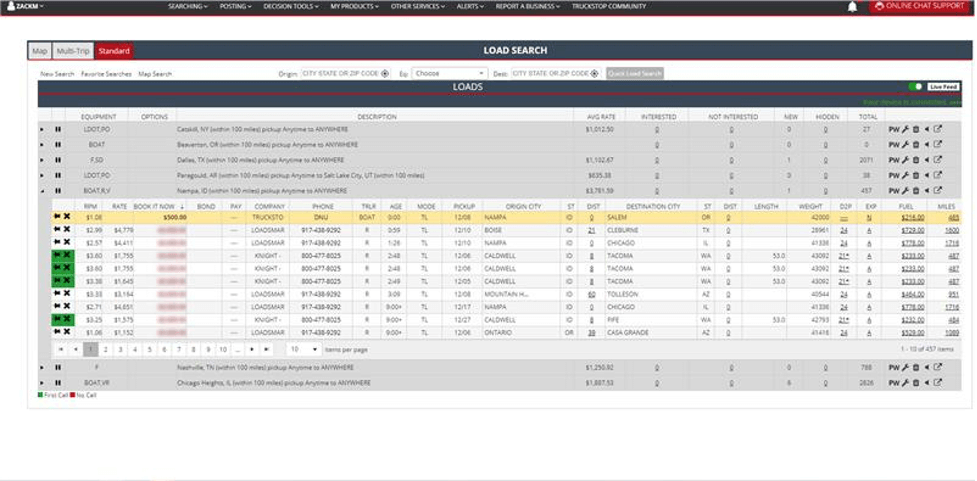
Task: Click the notification bell icon
Action: tap(853, 6)
